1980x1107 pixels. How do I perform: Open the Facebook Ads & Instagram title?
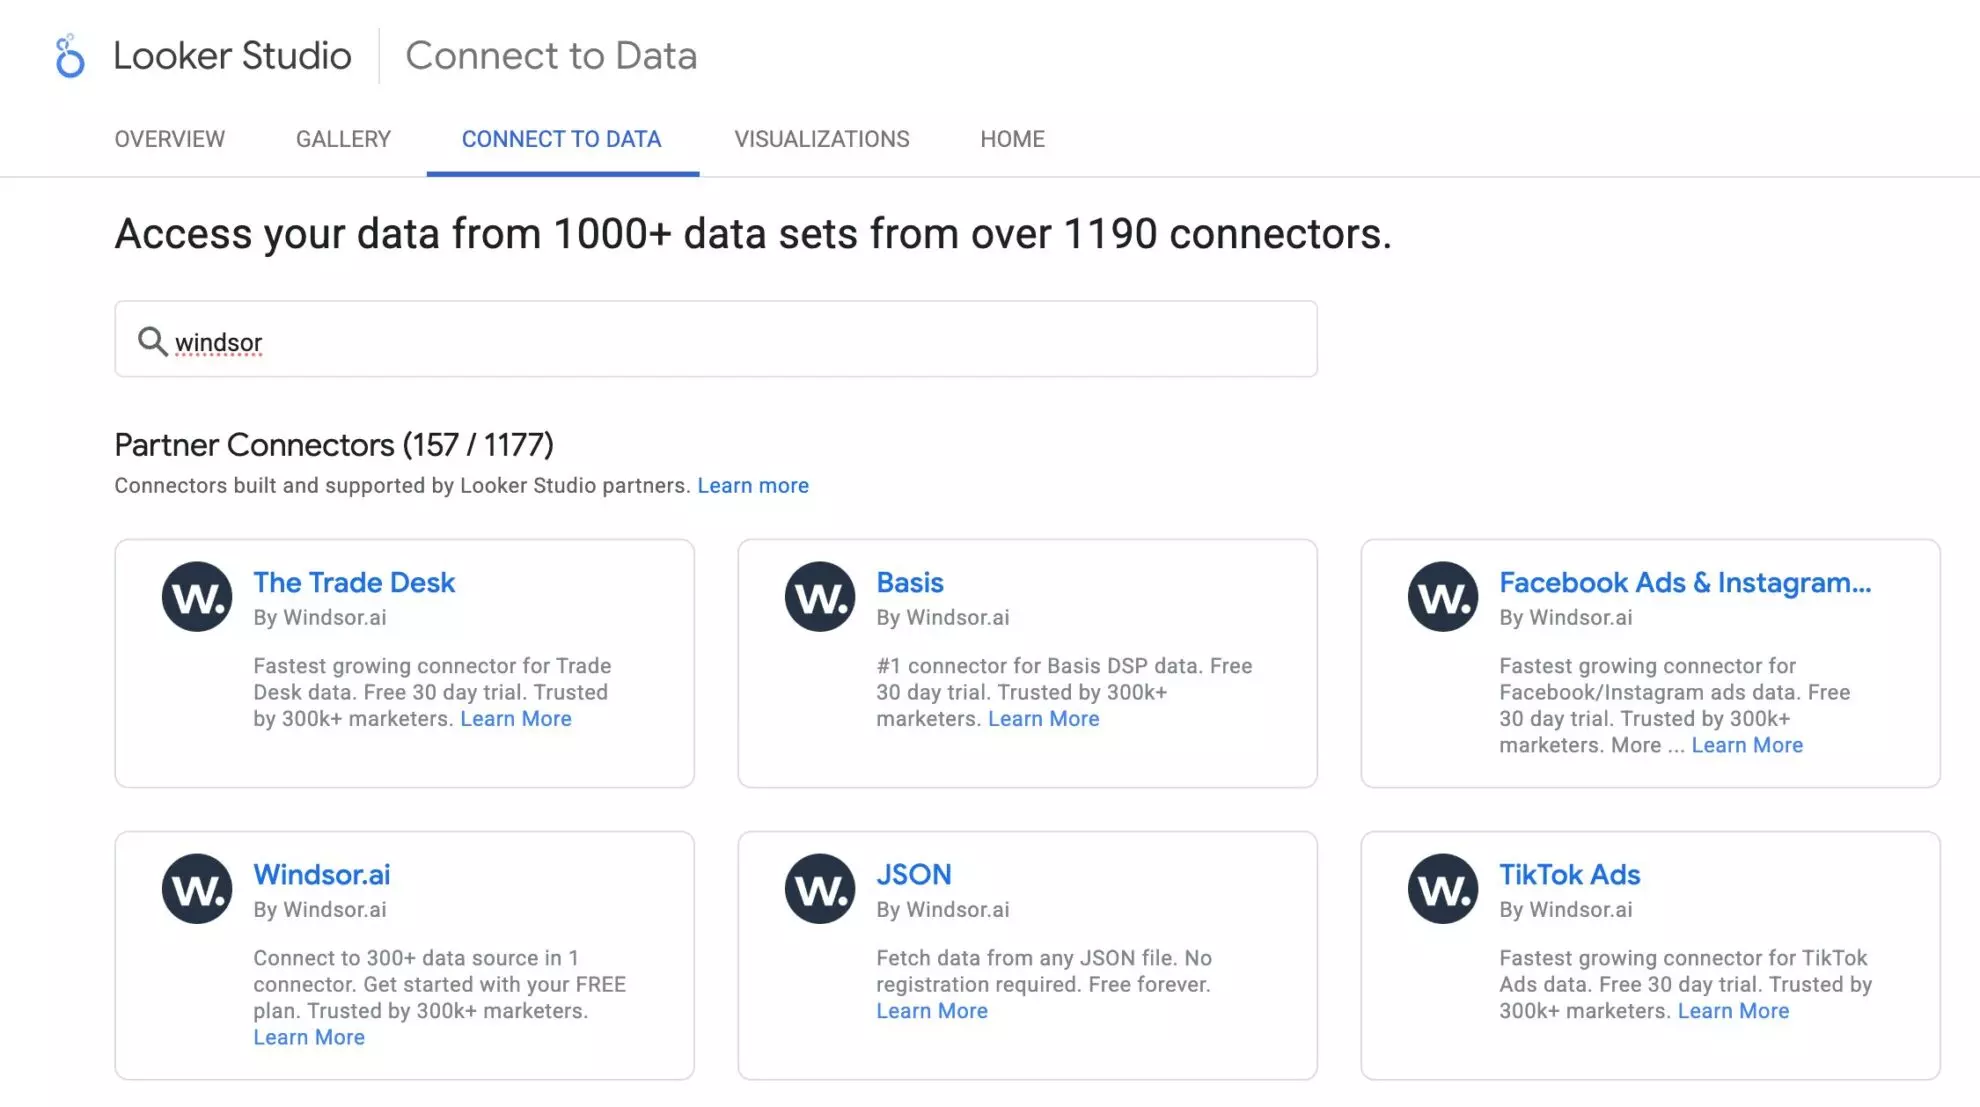click(x=1685, y=582)
